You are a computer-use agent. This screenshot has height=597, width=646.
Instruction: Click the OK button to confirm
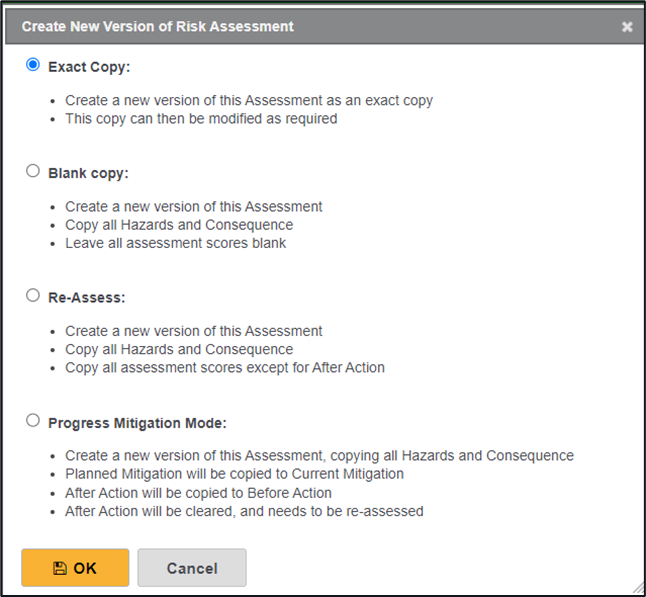pyautogui.click(x=75, y=568)
